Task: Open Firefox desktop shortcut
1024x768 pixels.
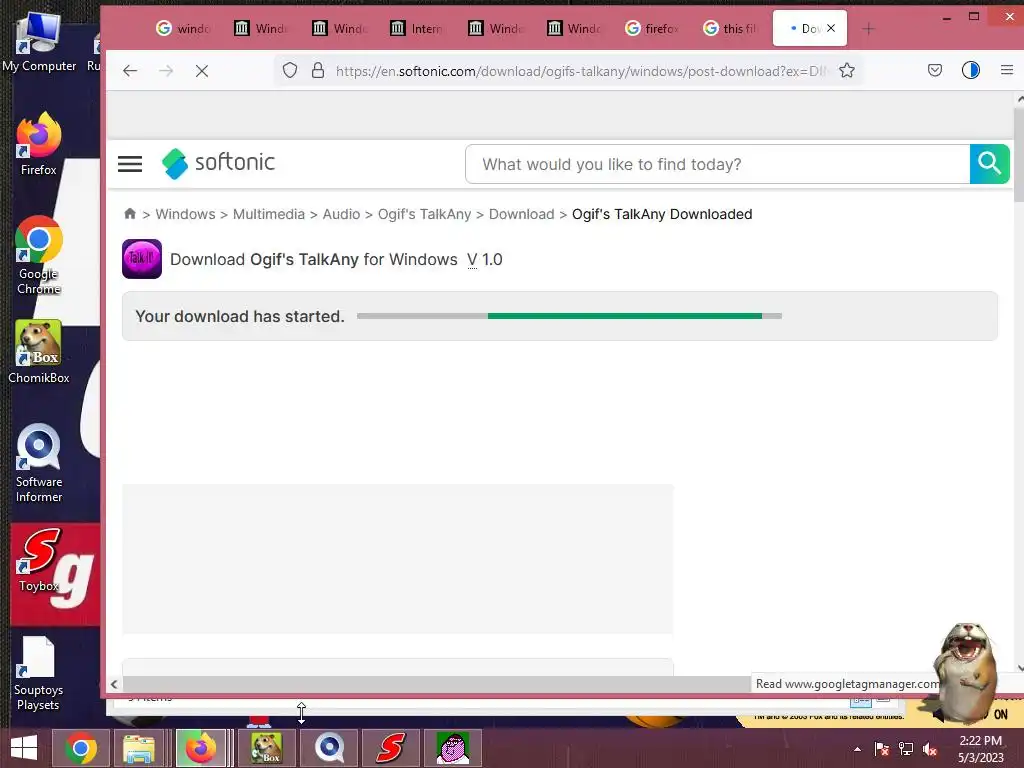Action: click(x=39, y=144)
